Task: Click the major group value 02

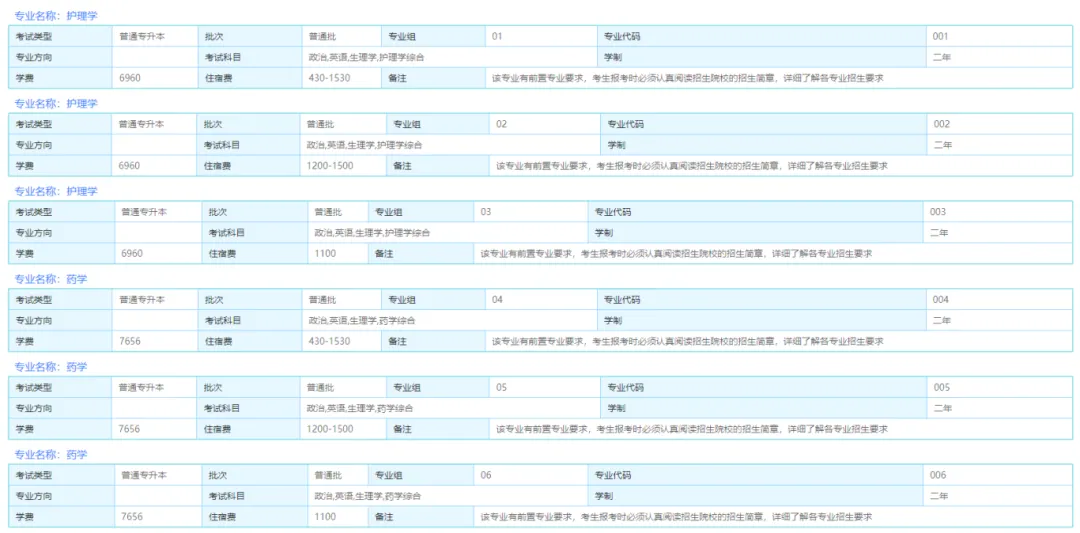Action: [501, 125]
